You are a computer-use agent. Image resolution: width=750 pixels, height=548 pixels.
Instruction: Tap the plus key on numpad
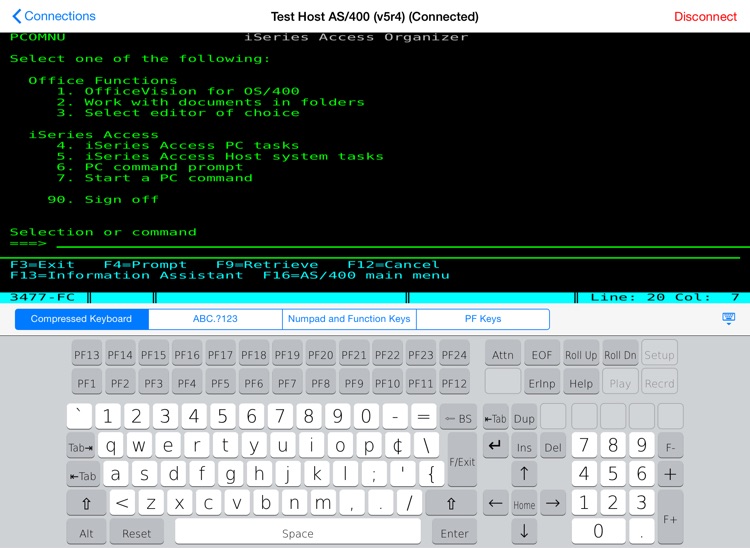click(x=670, y=474)
